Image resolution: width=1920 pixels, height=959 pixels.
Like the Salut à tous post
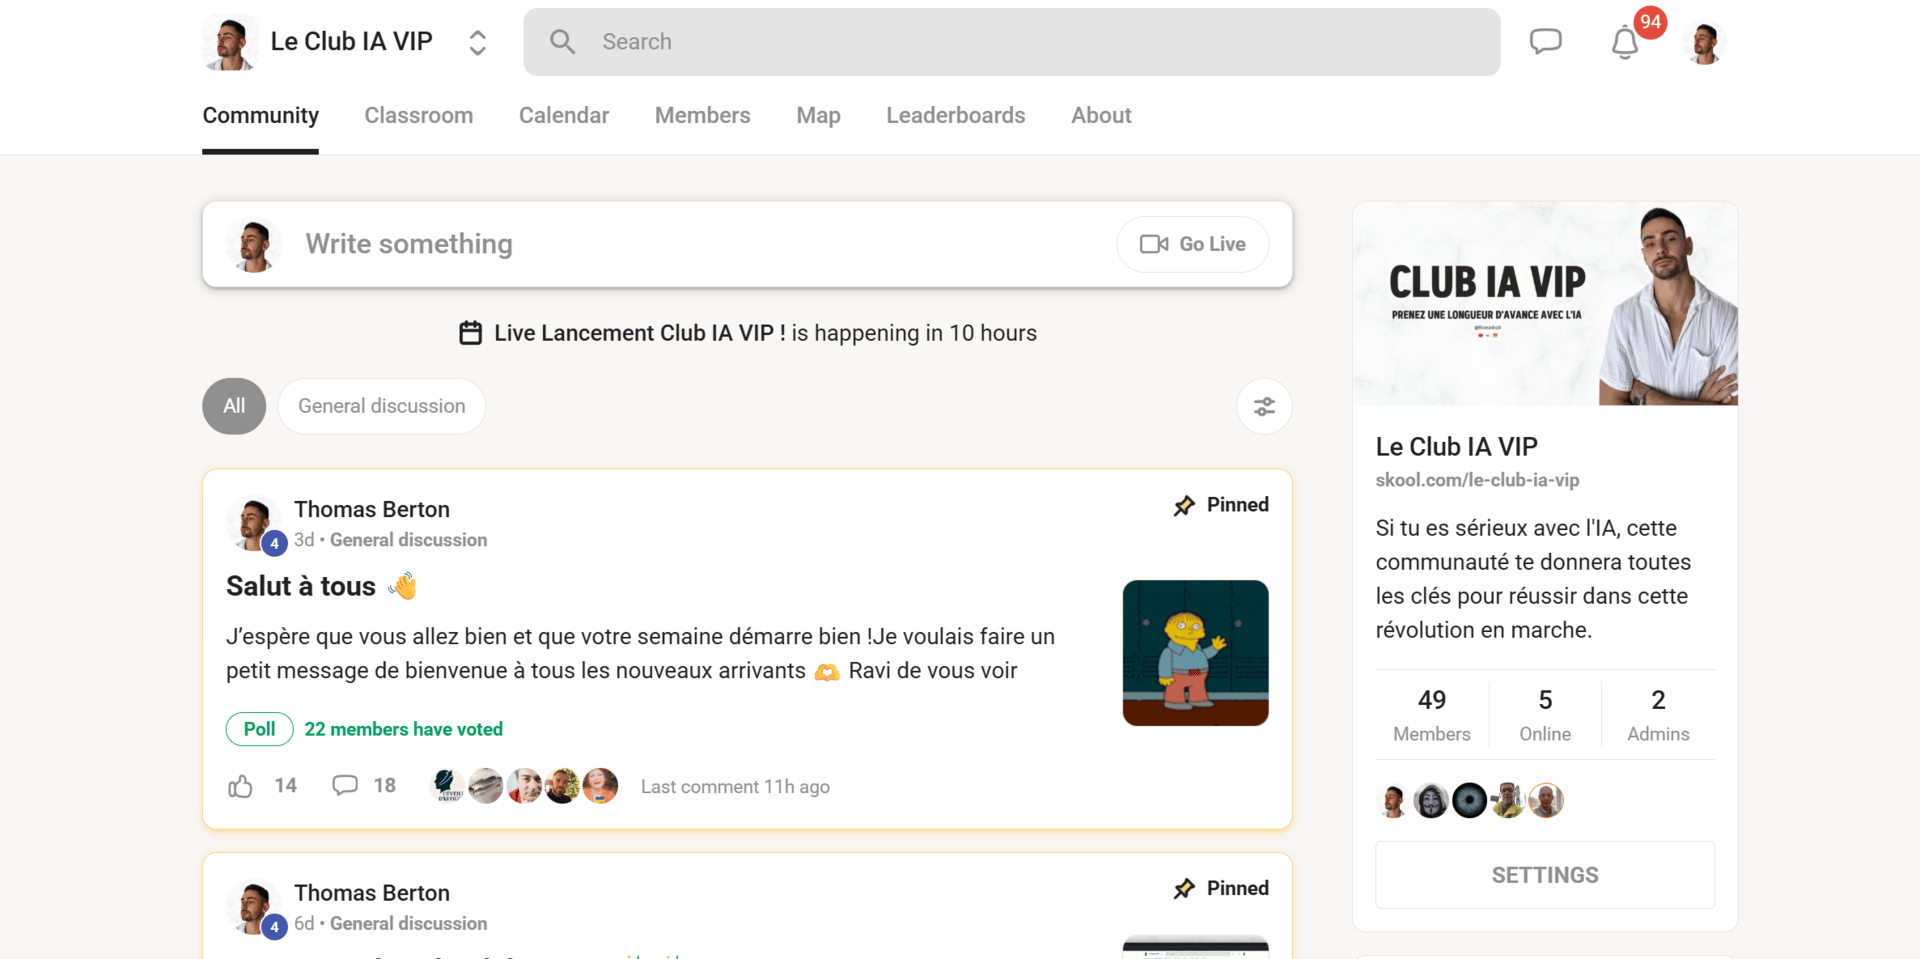pyautogui.click(x=240, y=786)
